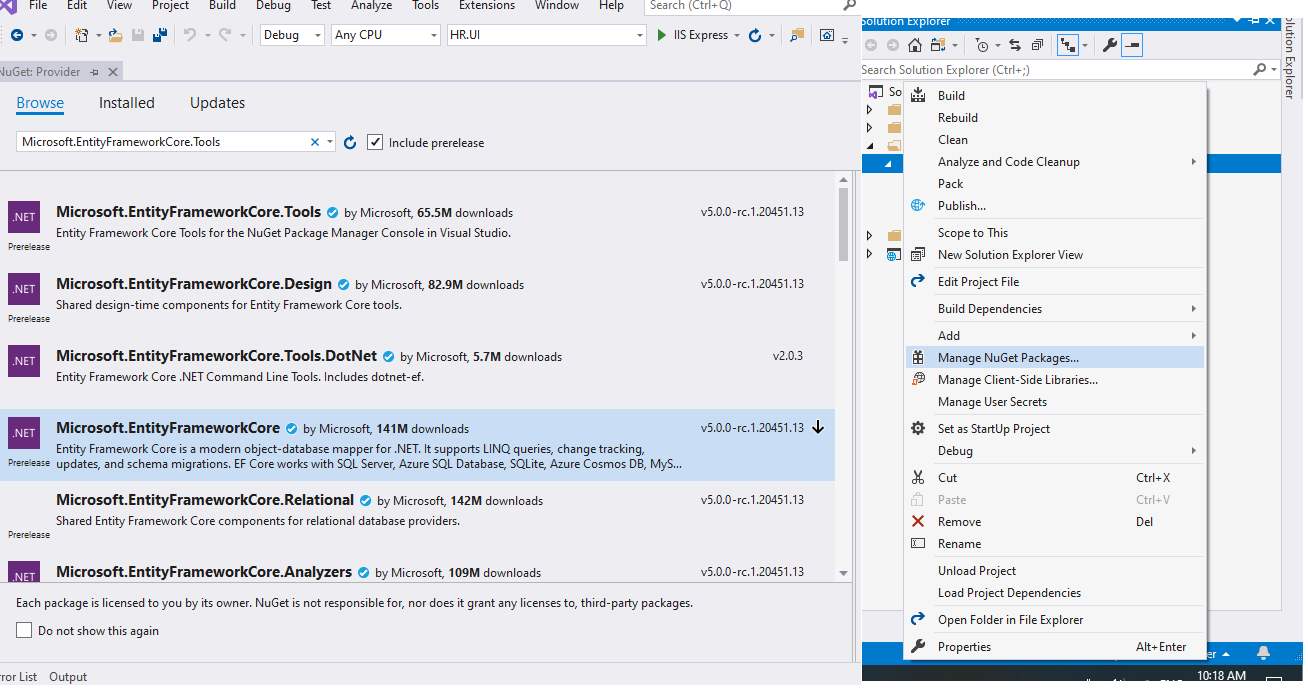Pin the NuGet: Provider document tab
Image resolution: width=1308 pixels, height=688 pixels.
click(95, 72)
